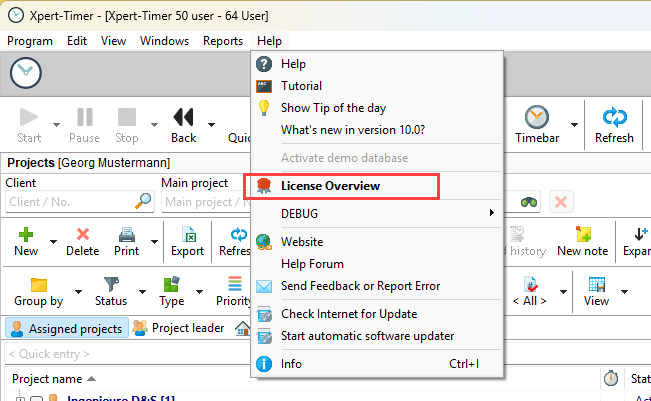Add a New note
This screenshot has height=401, width=651.
[x=582, y=235]
